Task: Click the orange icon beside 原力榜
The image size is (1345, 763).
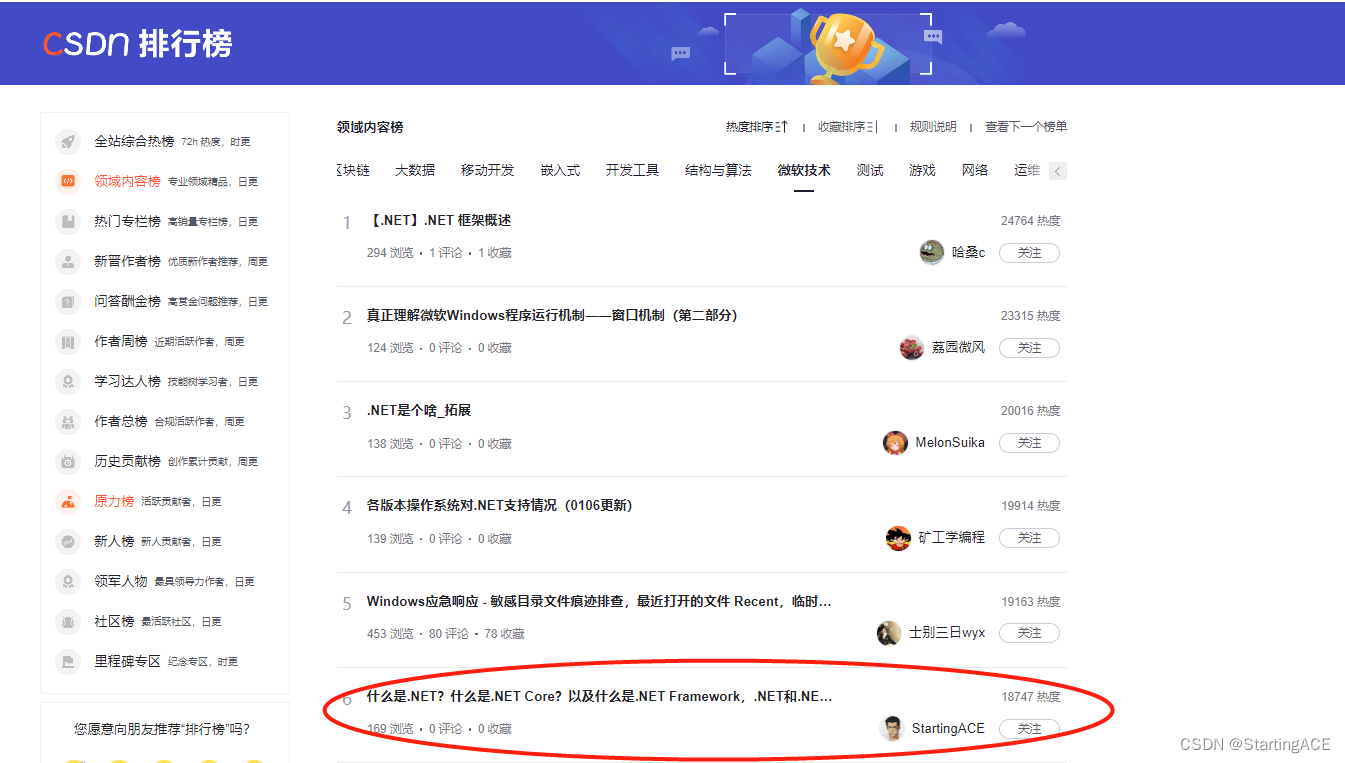Action: (x=68, y=501)
